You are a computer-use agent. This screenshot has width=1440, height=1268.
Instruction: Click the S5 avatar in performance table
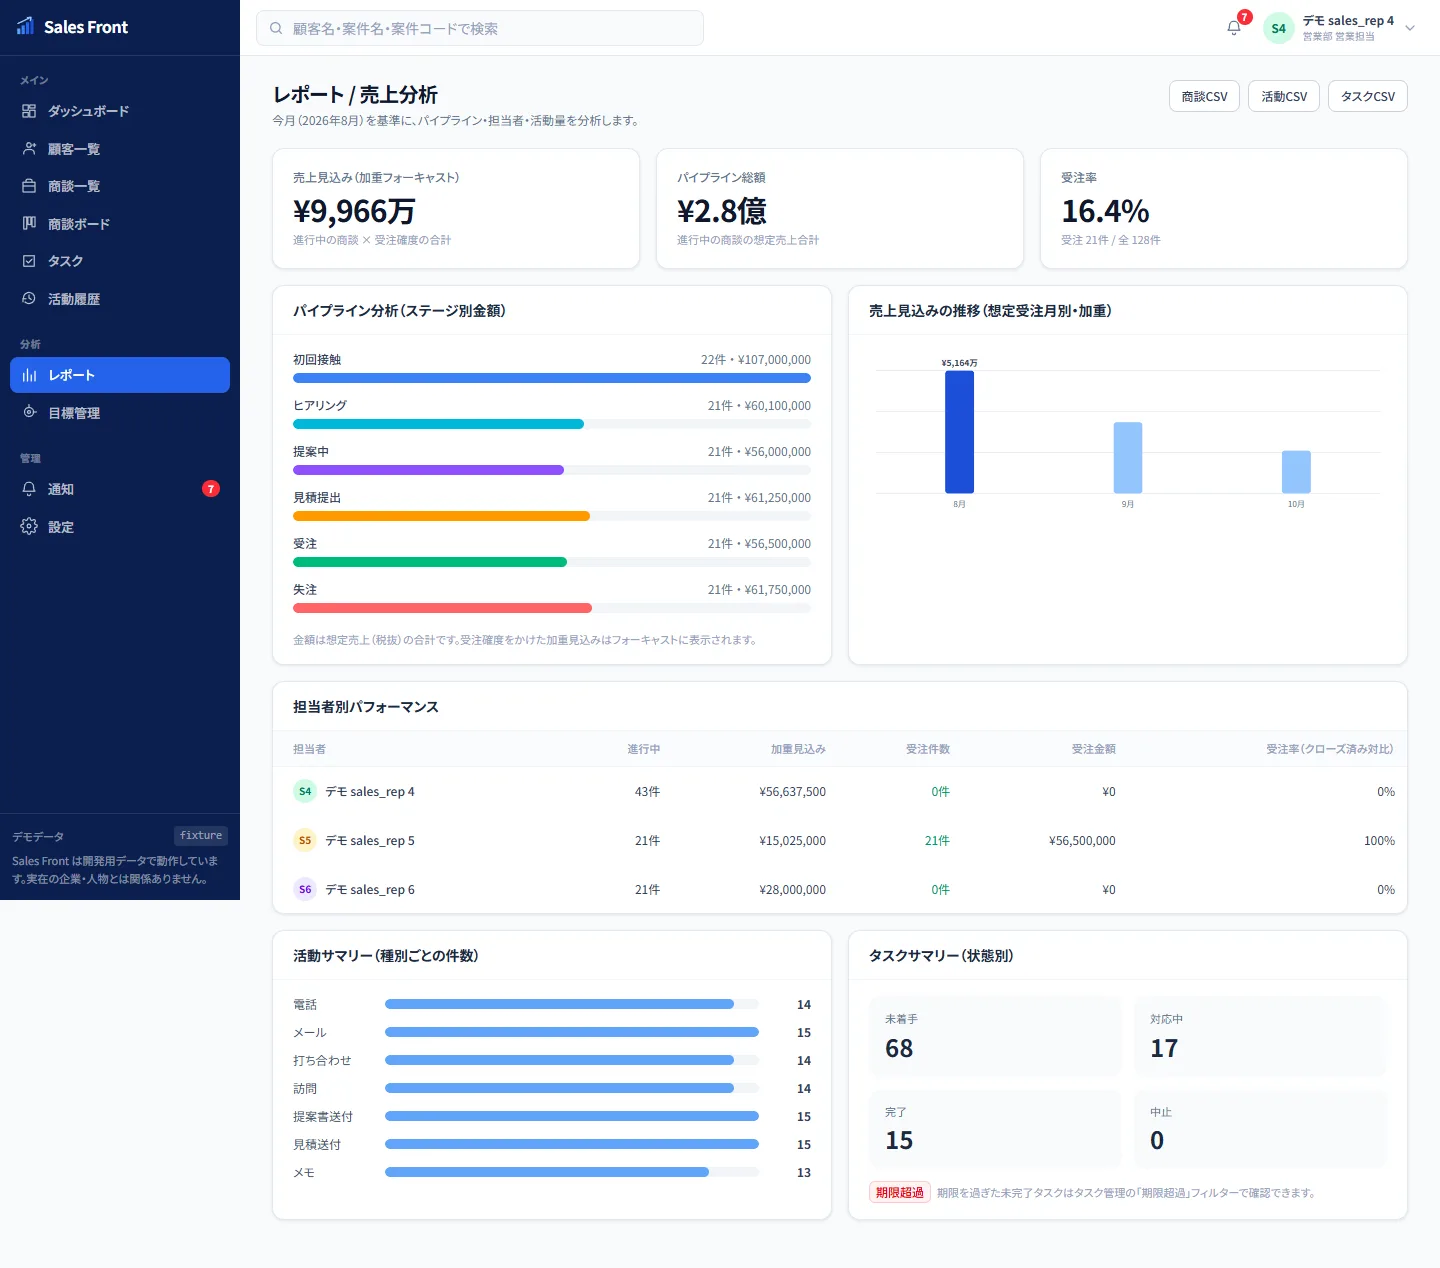pos(305,840)
